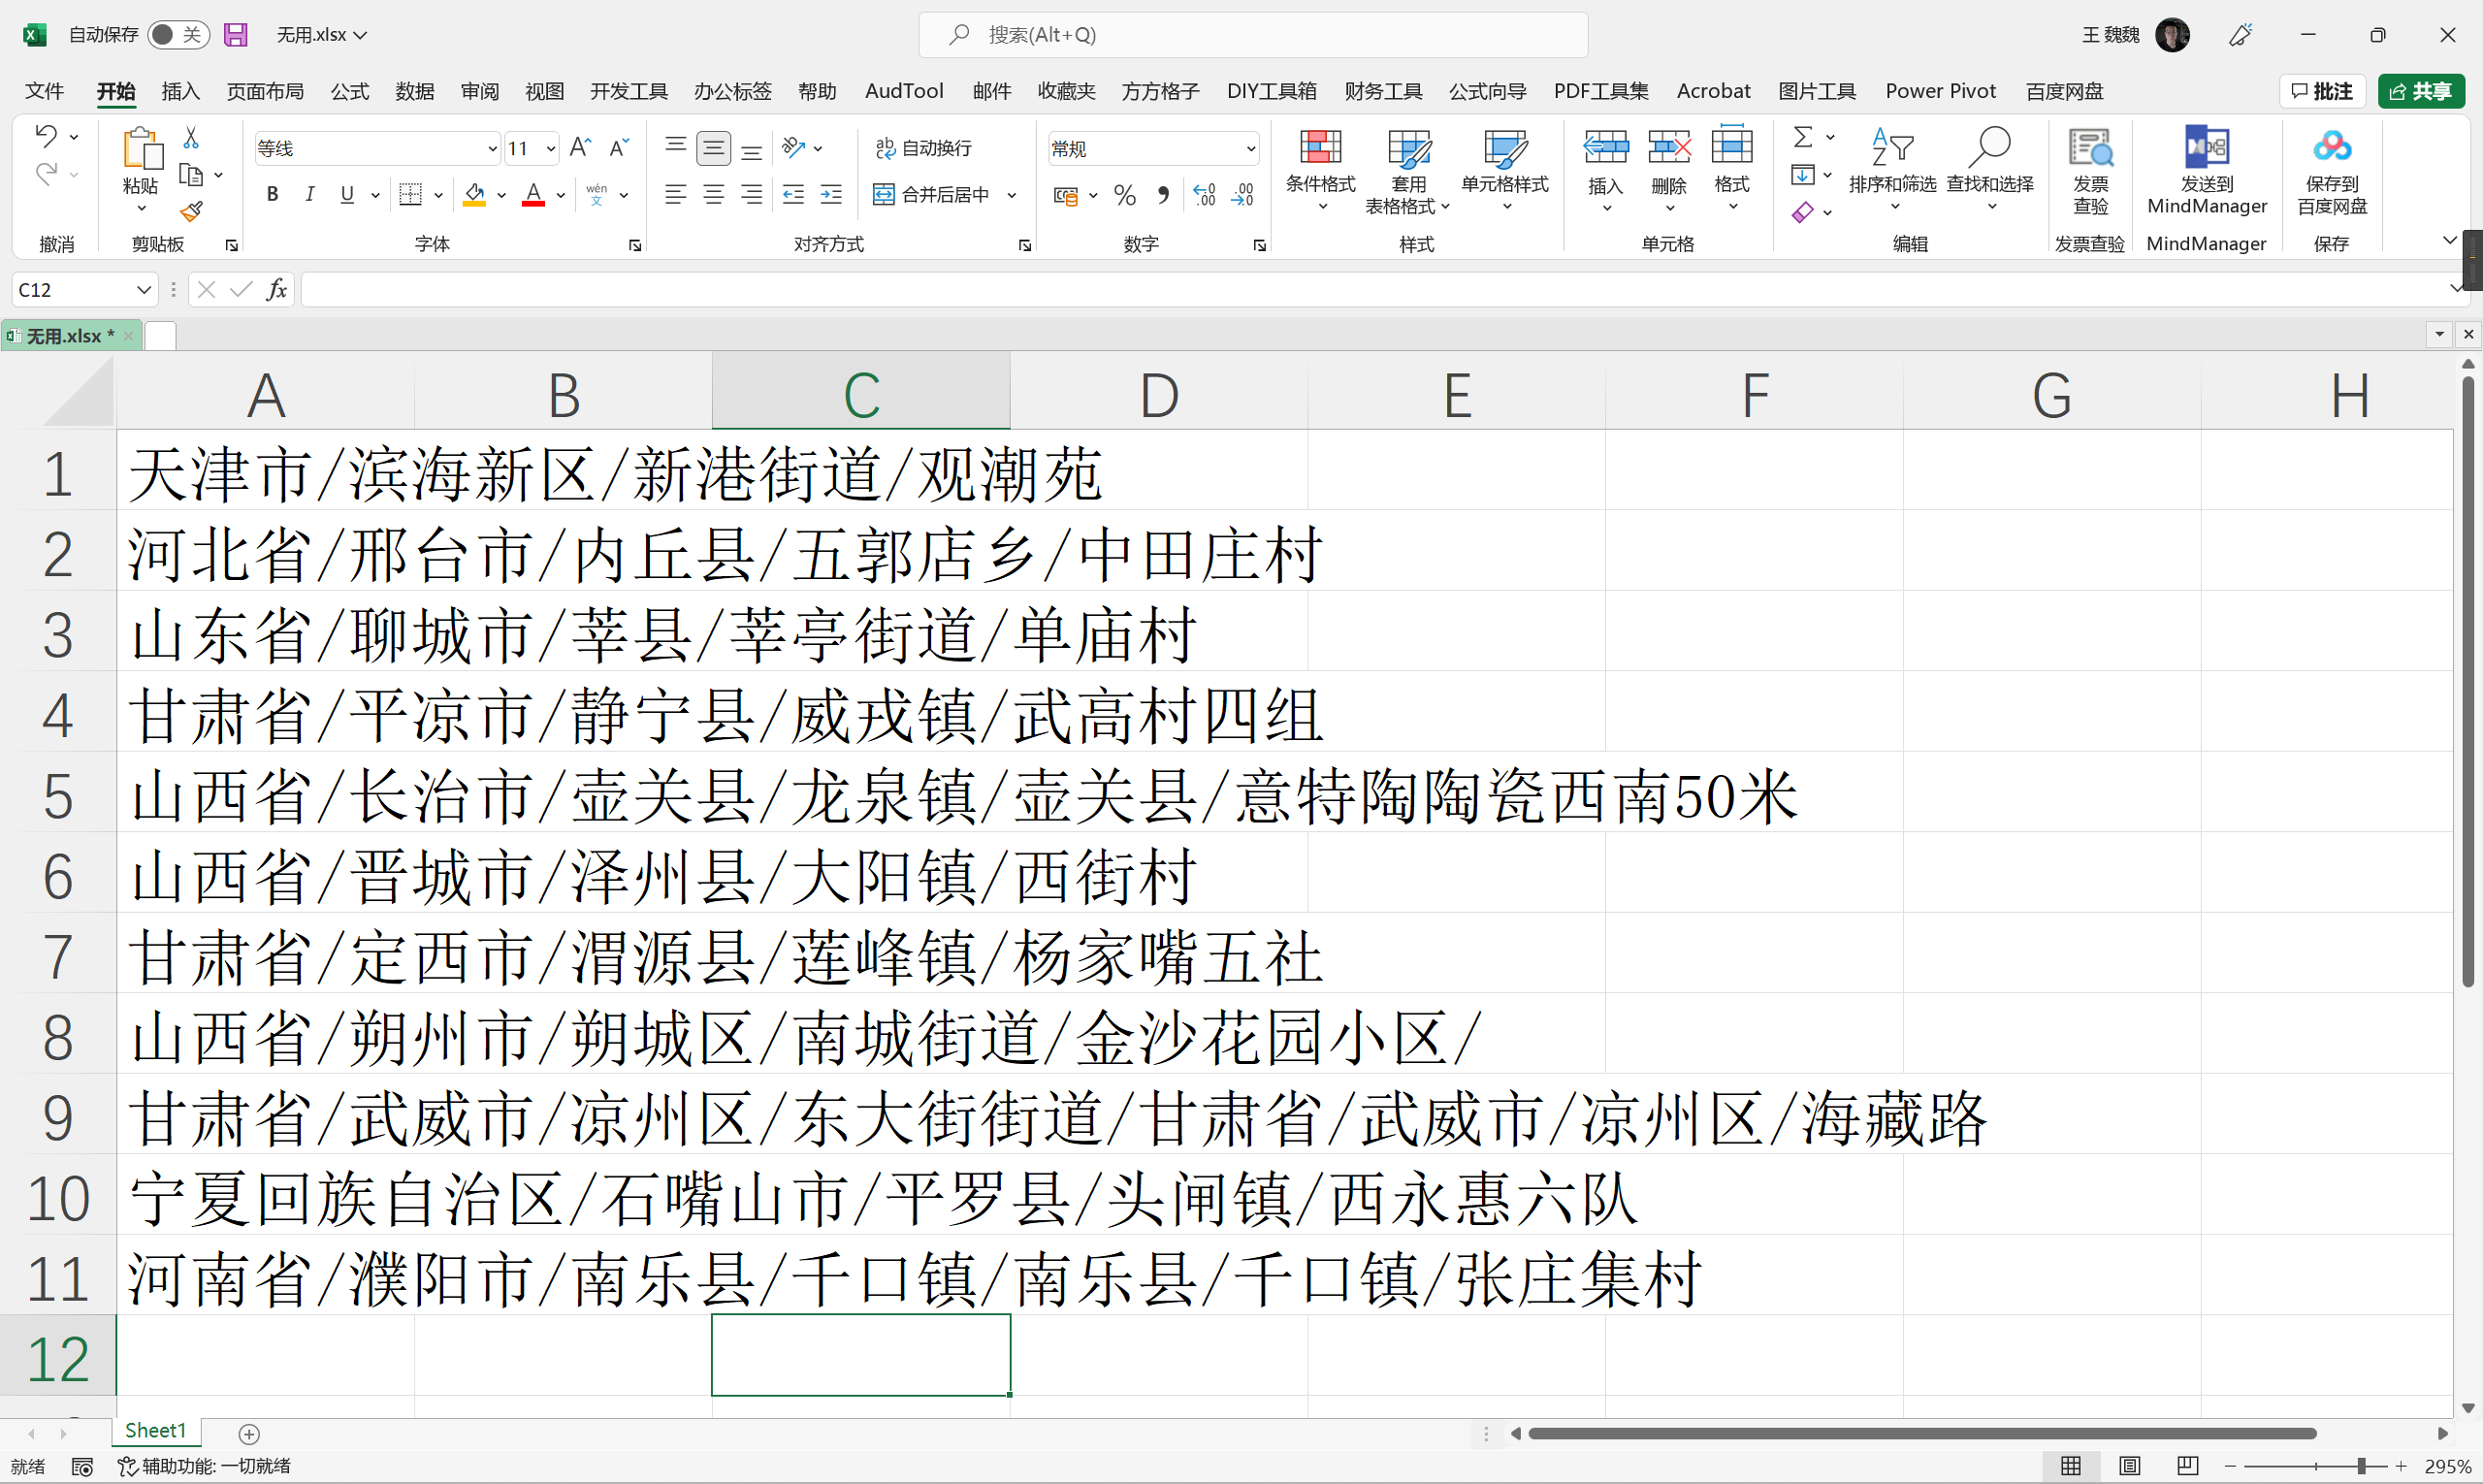This screenshot has width=2483, height=1484.
Task: Click the Format Painter brush icon
Action: (191, 212)
